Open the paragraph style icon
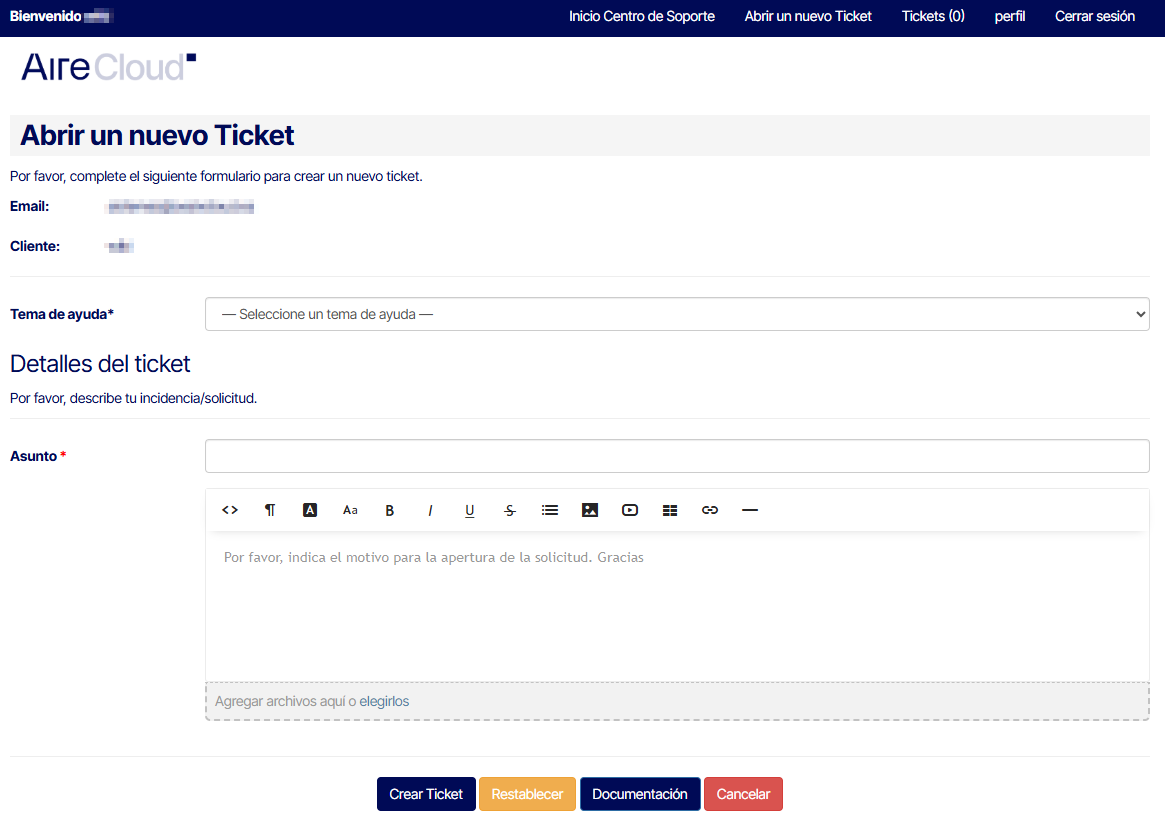Screen dimensions: 1165x815 (269, 510)
